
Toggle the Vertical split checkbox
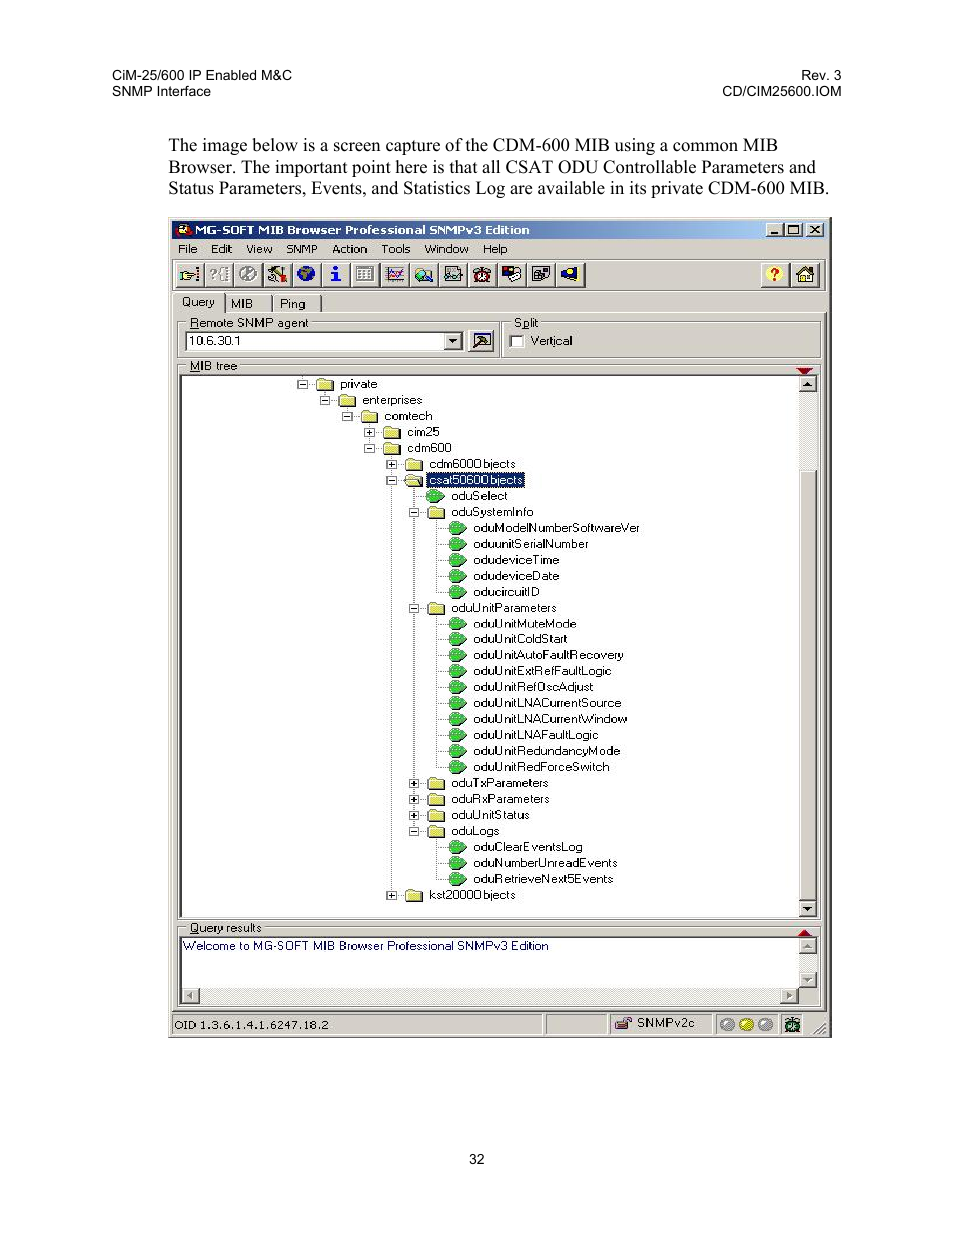517,342
